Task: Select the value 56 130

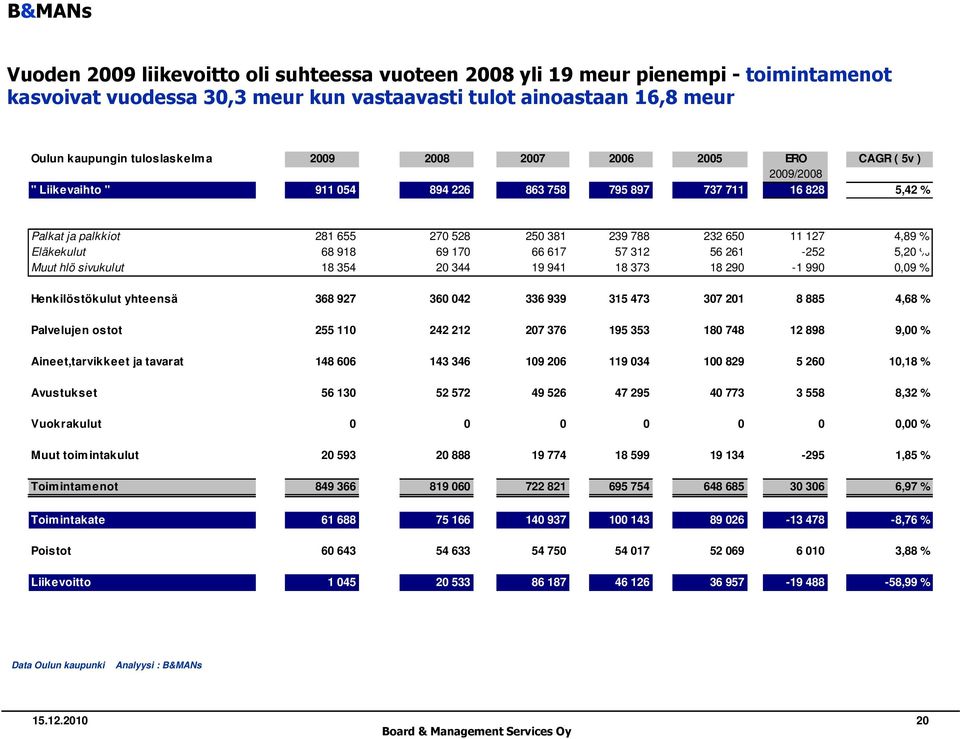Action: coord(339,392)
